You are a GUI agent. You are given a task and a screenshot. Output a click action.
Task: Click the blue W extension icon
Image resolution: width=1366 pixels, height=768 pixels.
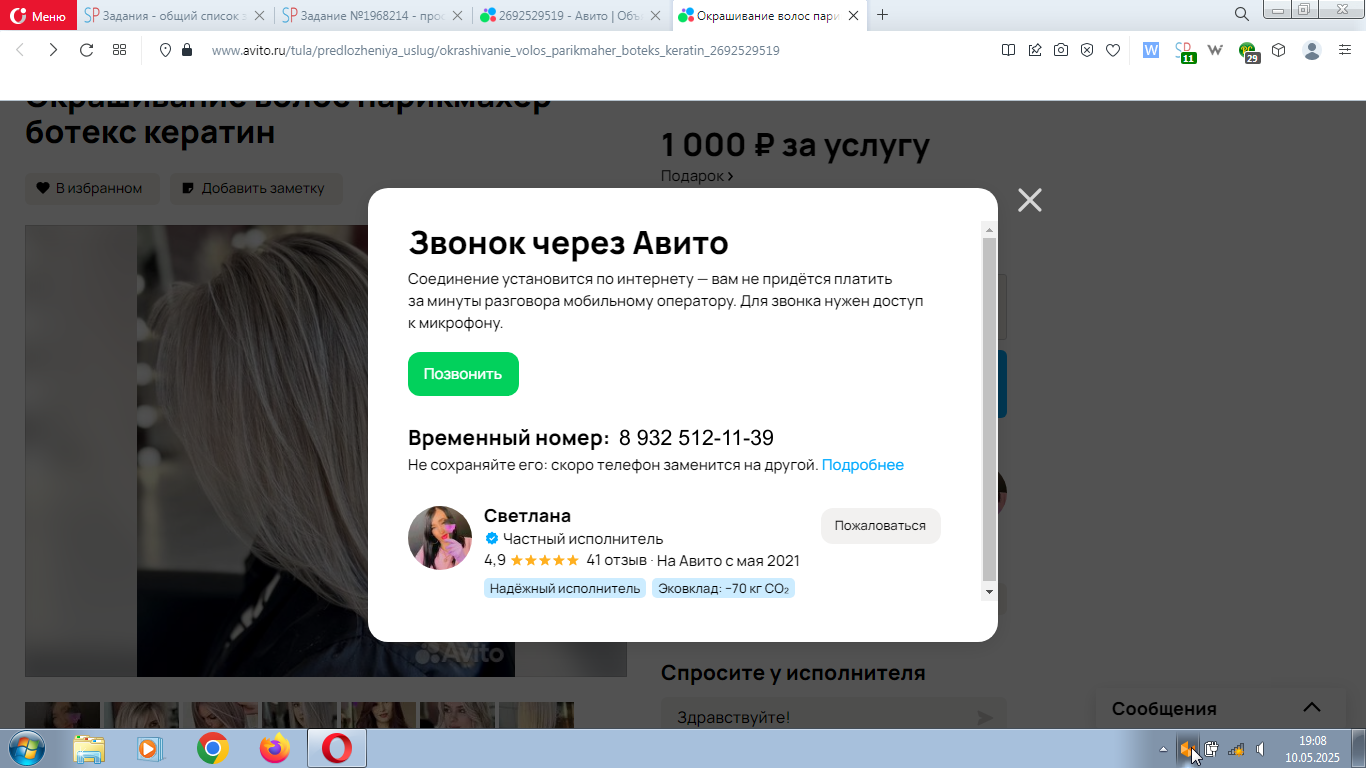(x=1151, y=50)
